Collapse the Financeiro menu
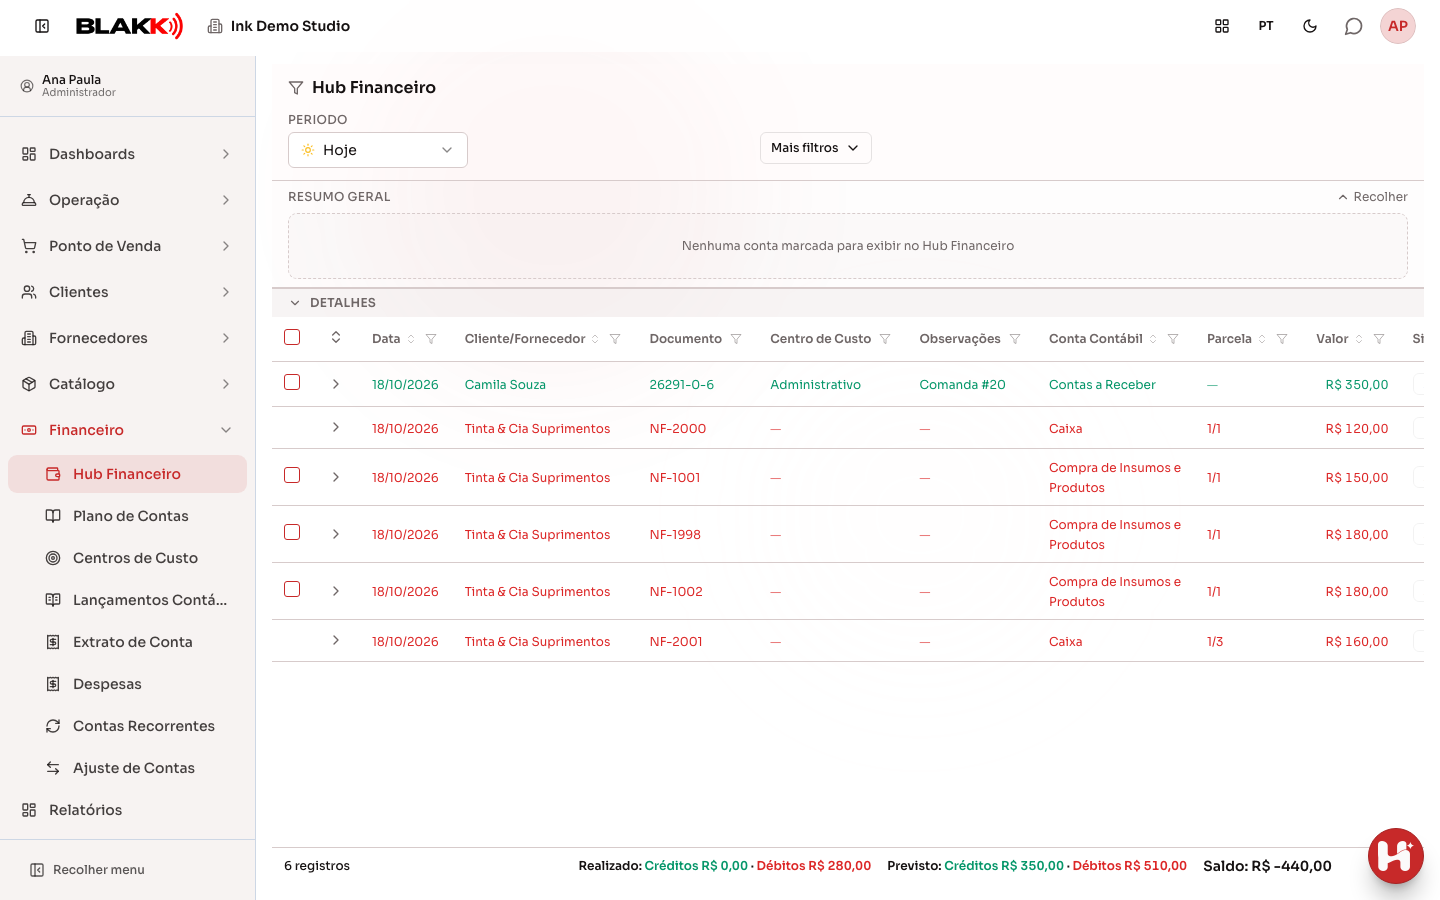This screenshot has height=900, width=1440. point(127,430)
